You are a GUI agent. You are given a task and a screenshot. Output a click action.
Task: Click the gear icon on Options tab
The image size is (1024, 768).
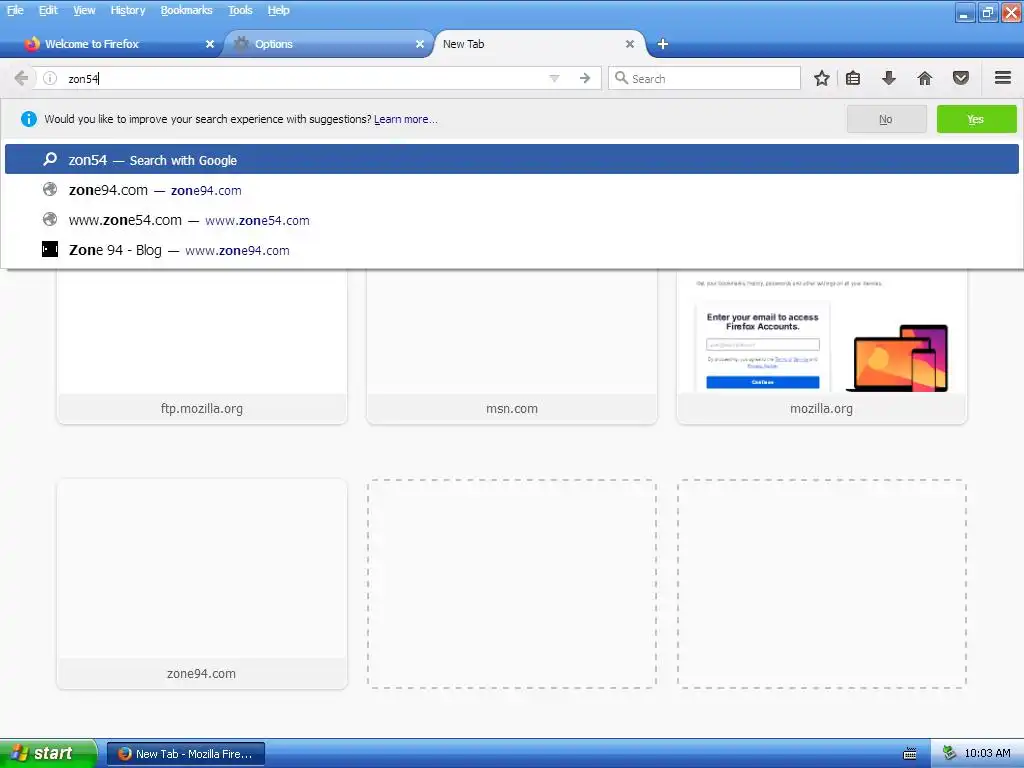(x=242, y=44)
